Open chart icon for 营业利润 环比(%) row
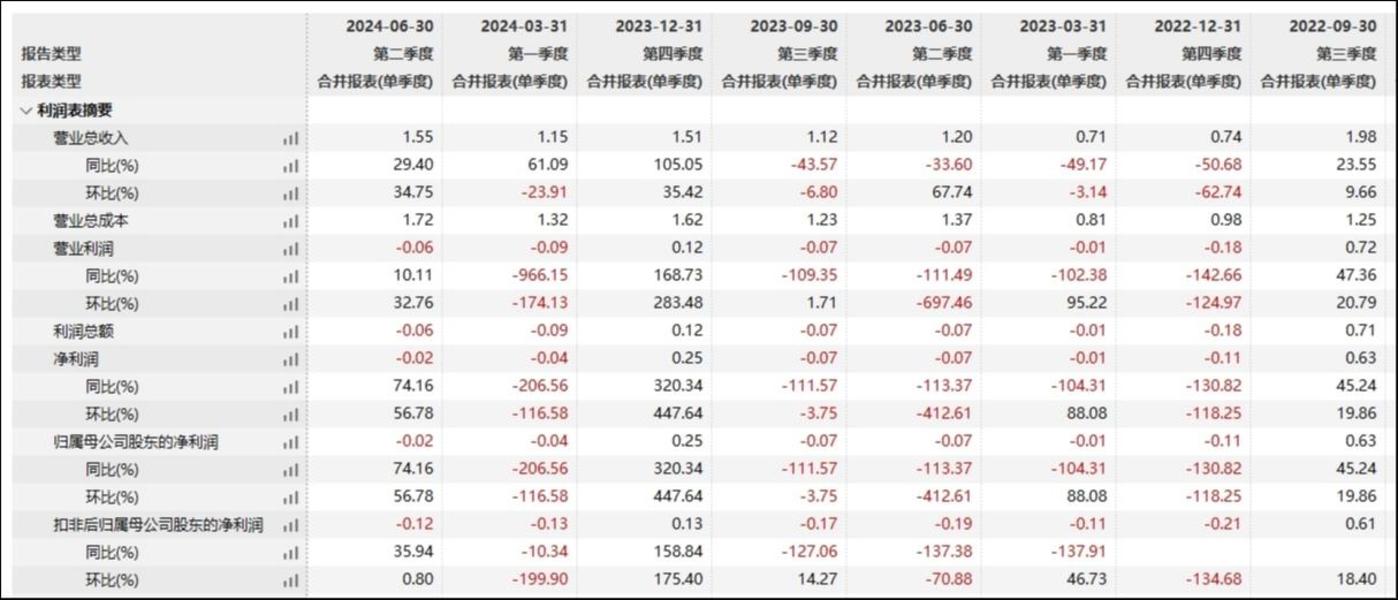The height and width of the screenshot is (600, 1398). 290,304
